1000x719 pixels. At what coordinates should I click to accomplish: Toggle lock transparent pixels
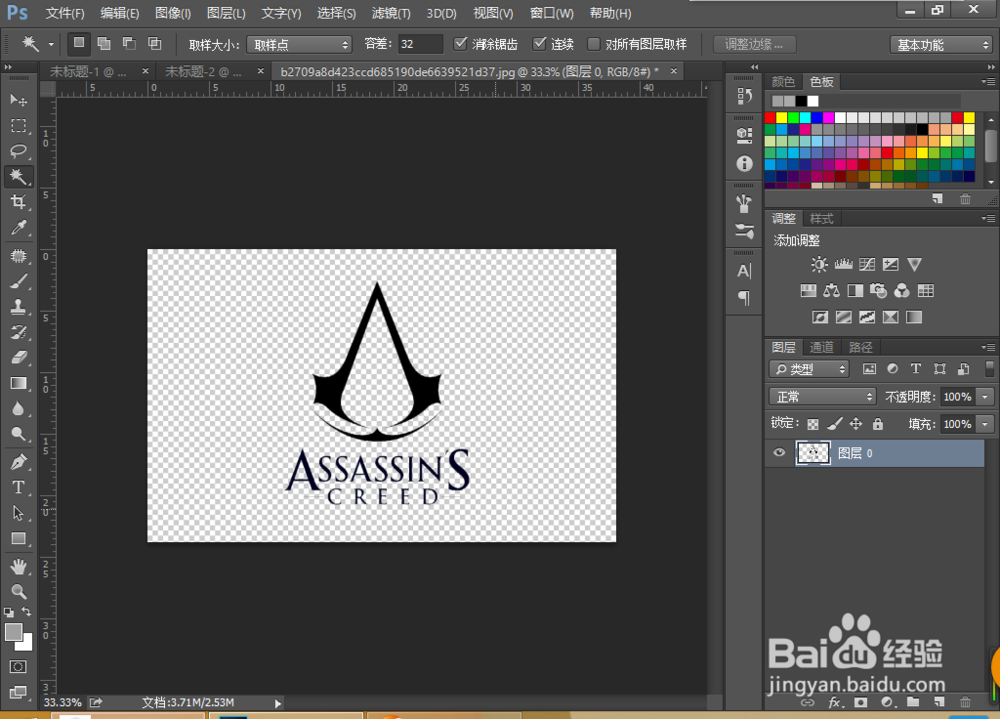click(812, 424)
